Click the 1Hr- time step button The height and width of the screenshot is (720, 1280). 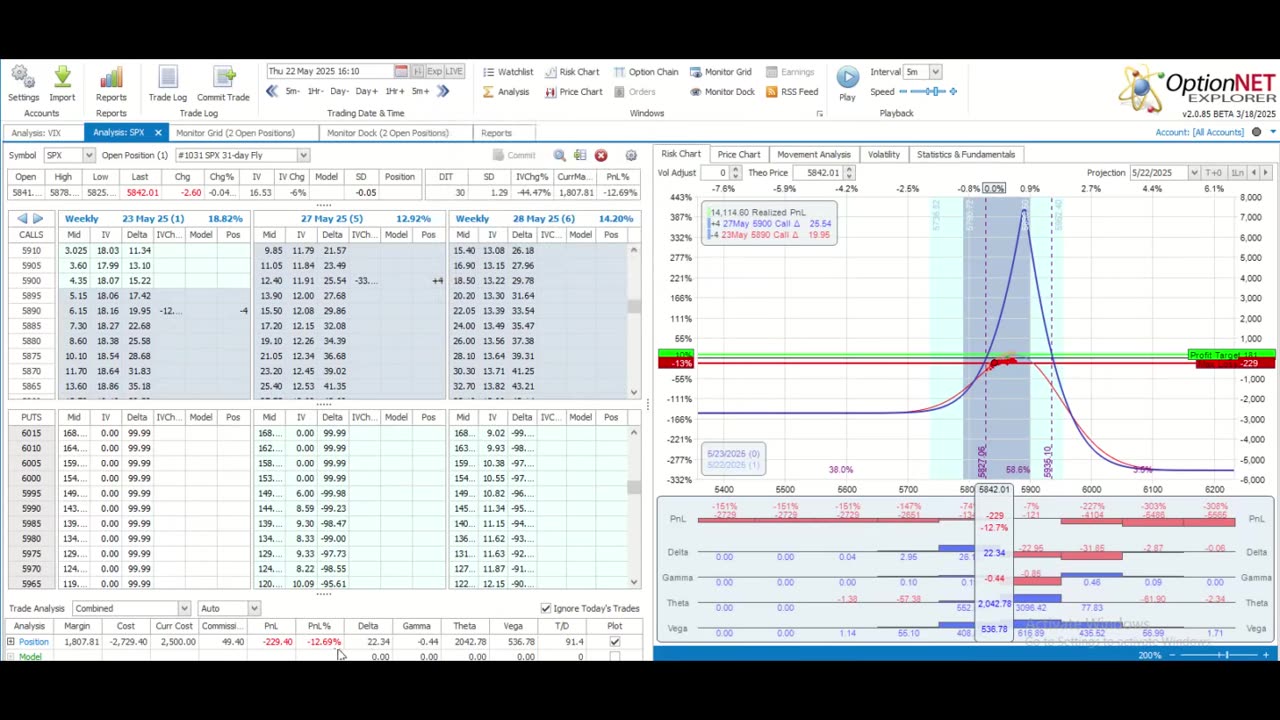(x=315, y=91)
